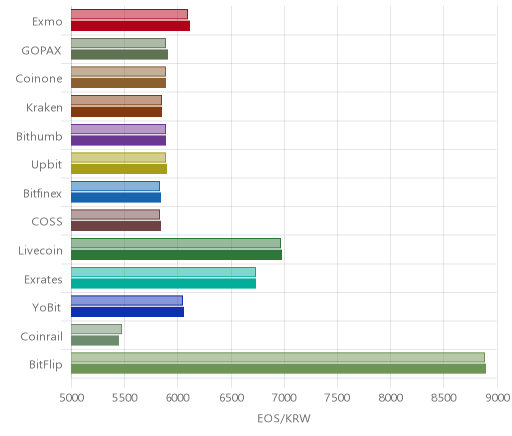Screen dimensions: 512x436
Task: Select the dark purple Bithumb bar
Action: coord(118,140)
